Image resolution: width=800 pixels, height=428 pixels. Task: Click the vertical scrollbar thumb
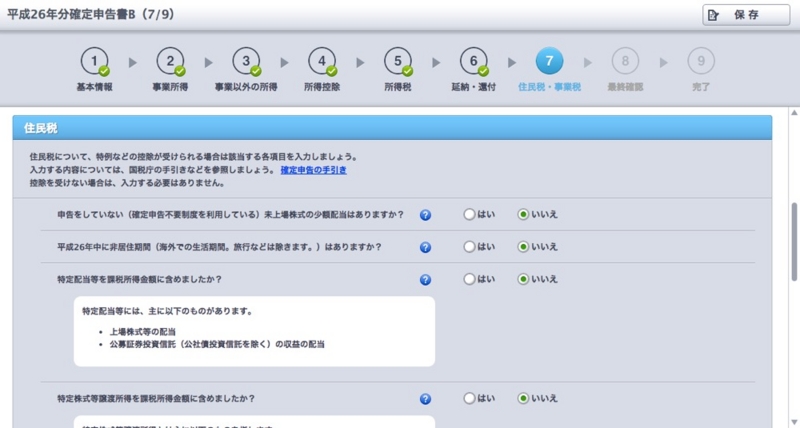pos(794,242)
